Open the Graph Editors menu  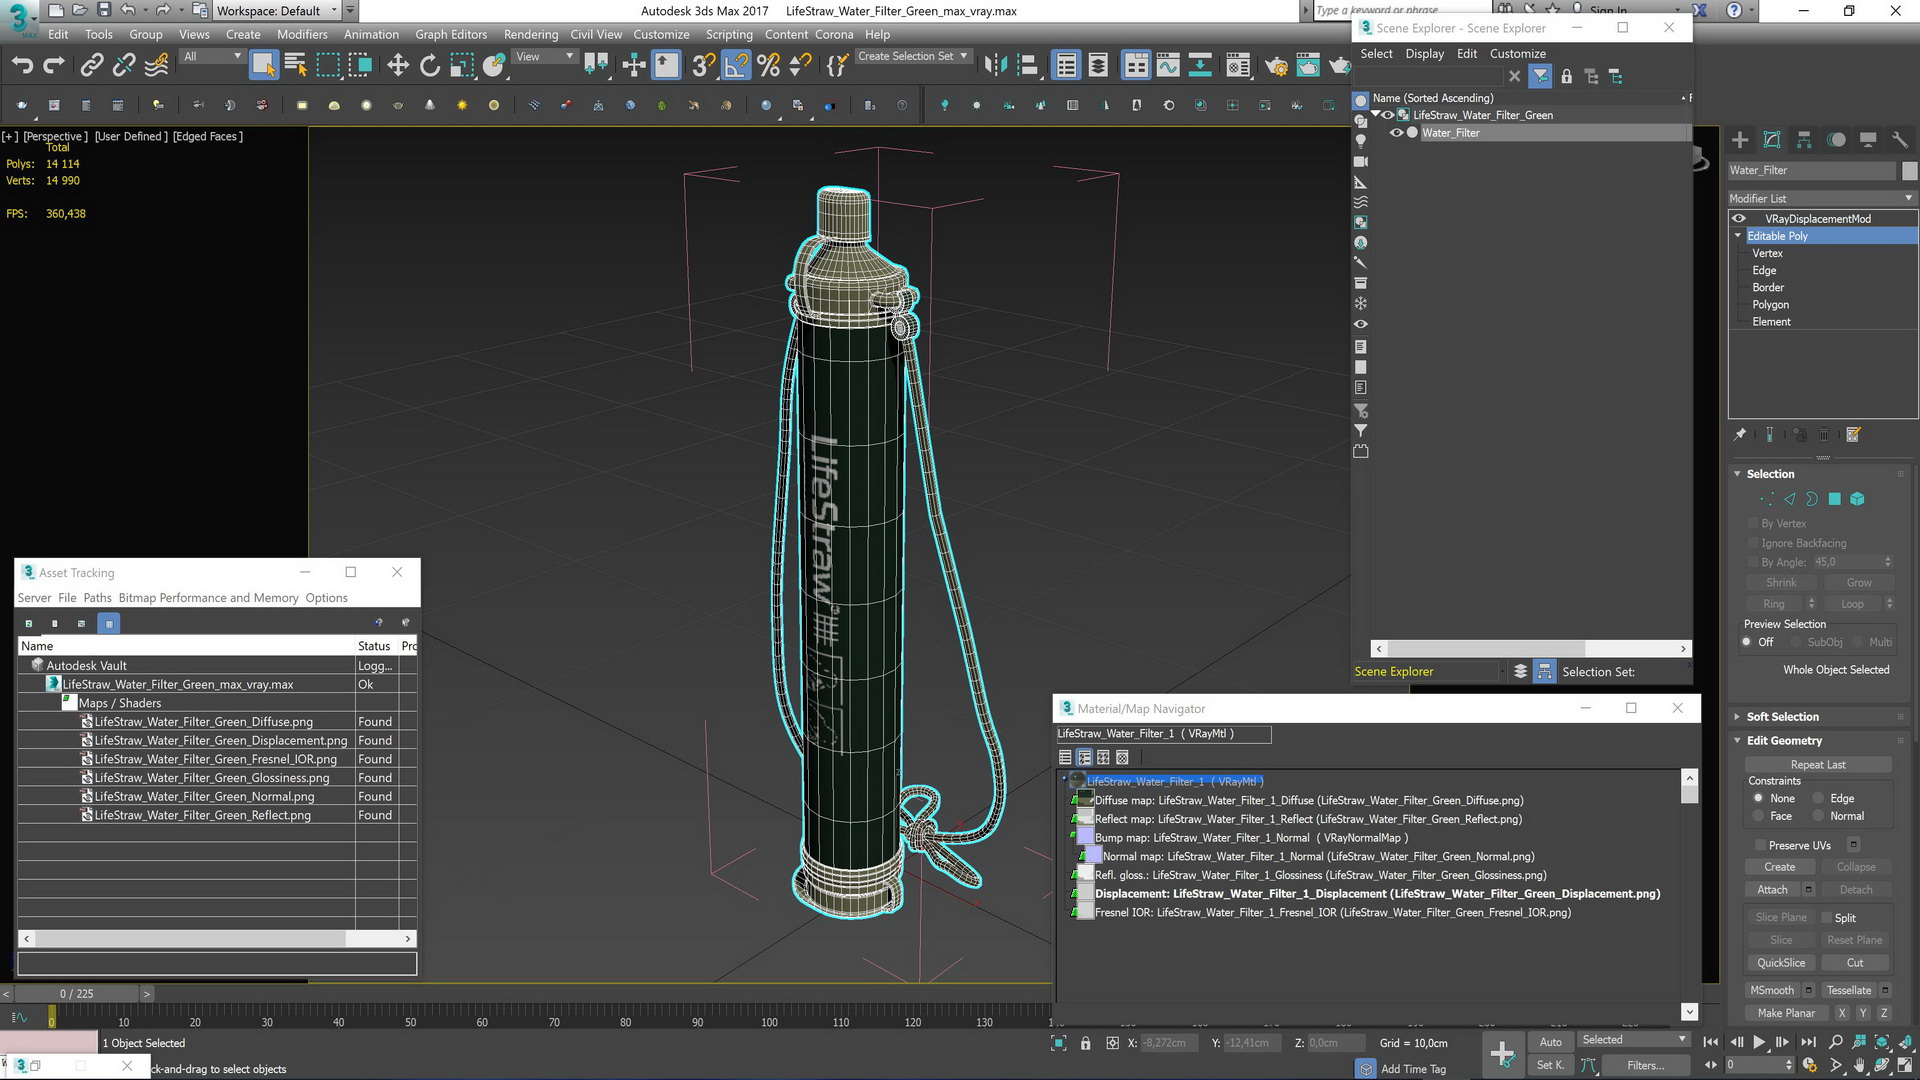click(451, 34)
